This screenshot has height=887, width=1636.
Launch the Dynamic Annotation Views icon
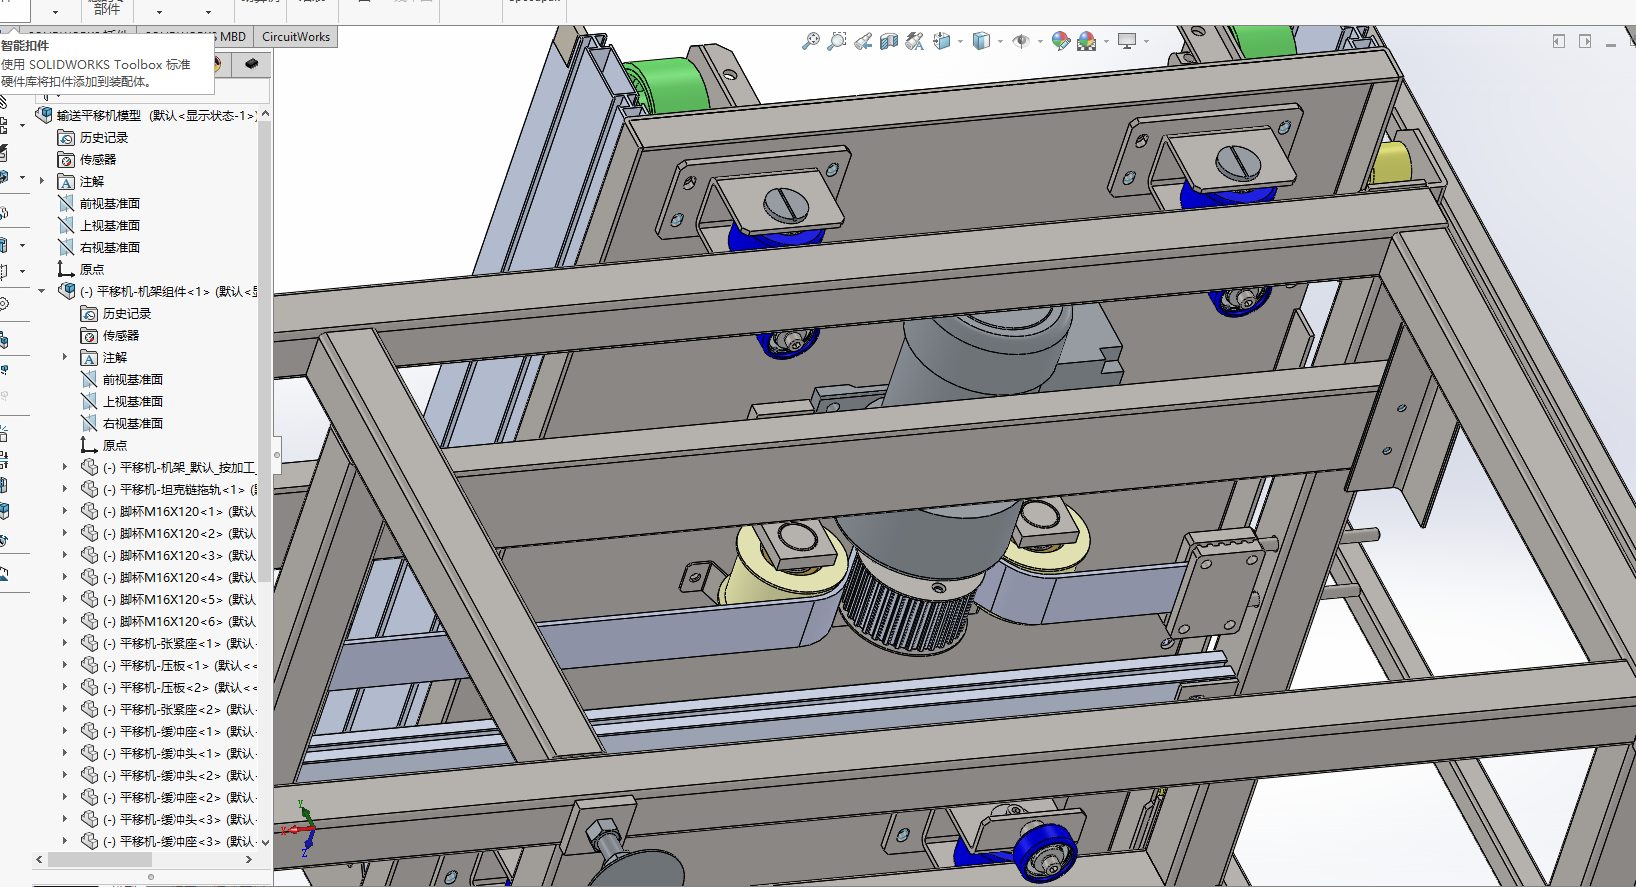[915, 41]
